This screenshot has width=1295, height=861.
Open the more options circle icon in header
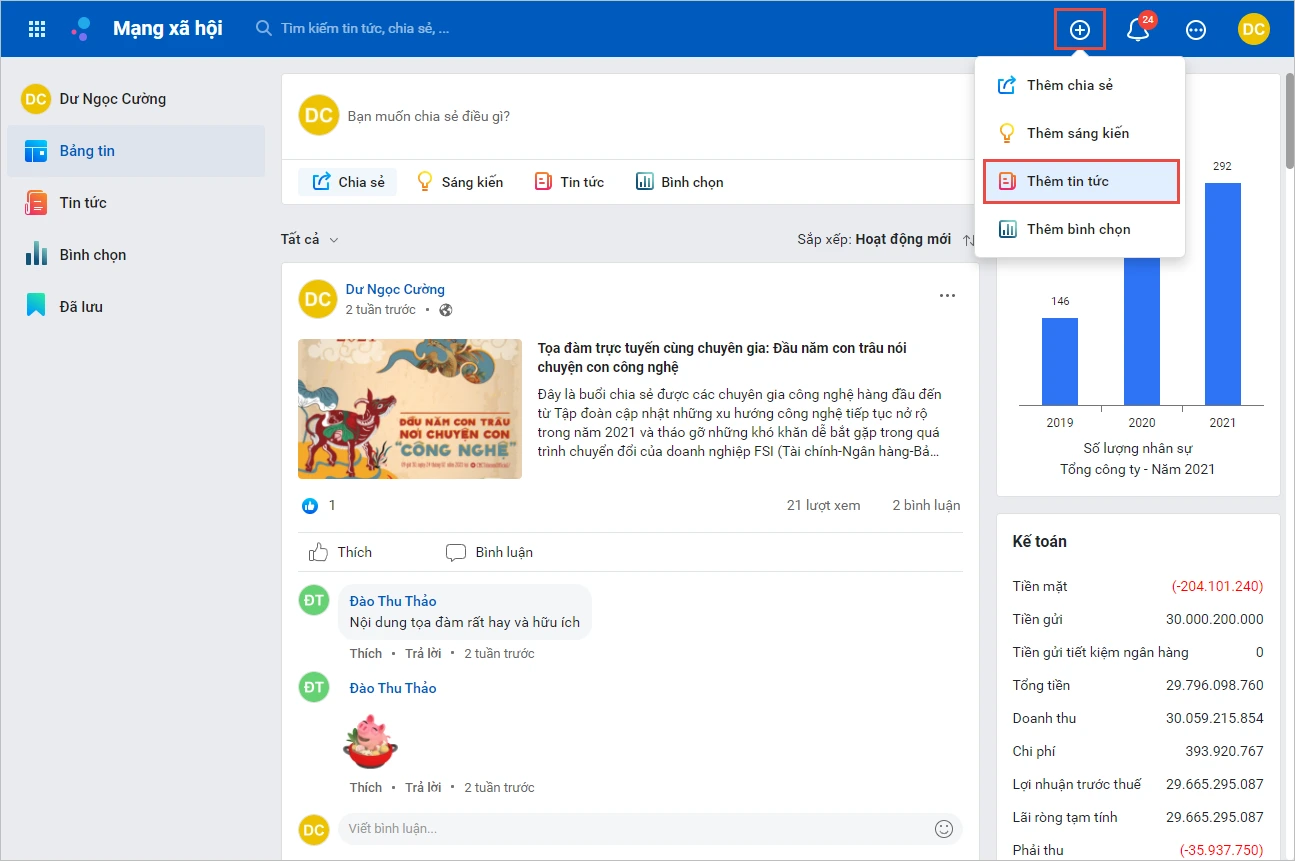point(1195,29)
